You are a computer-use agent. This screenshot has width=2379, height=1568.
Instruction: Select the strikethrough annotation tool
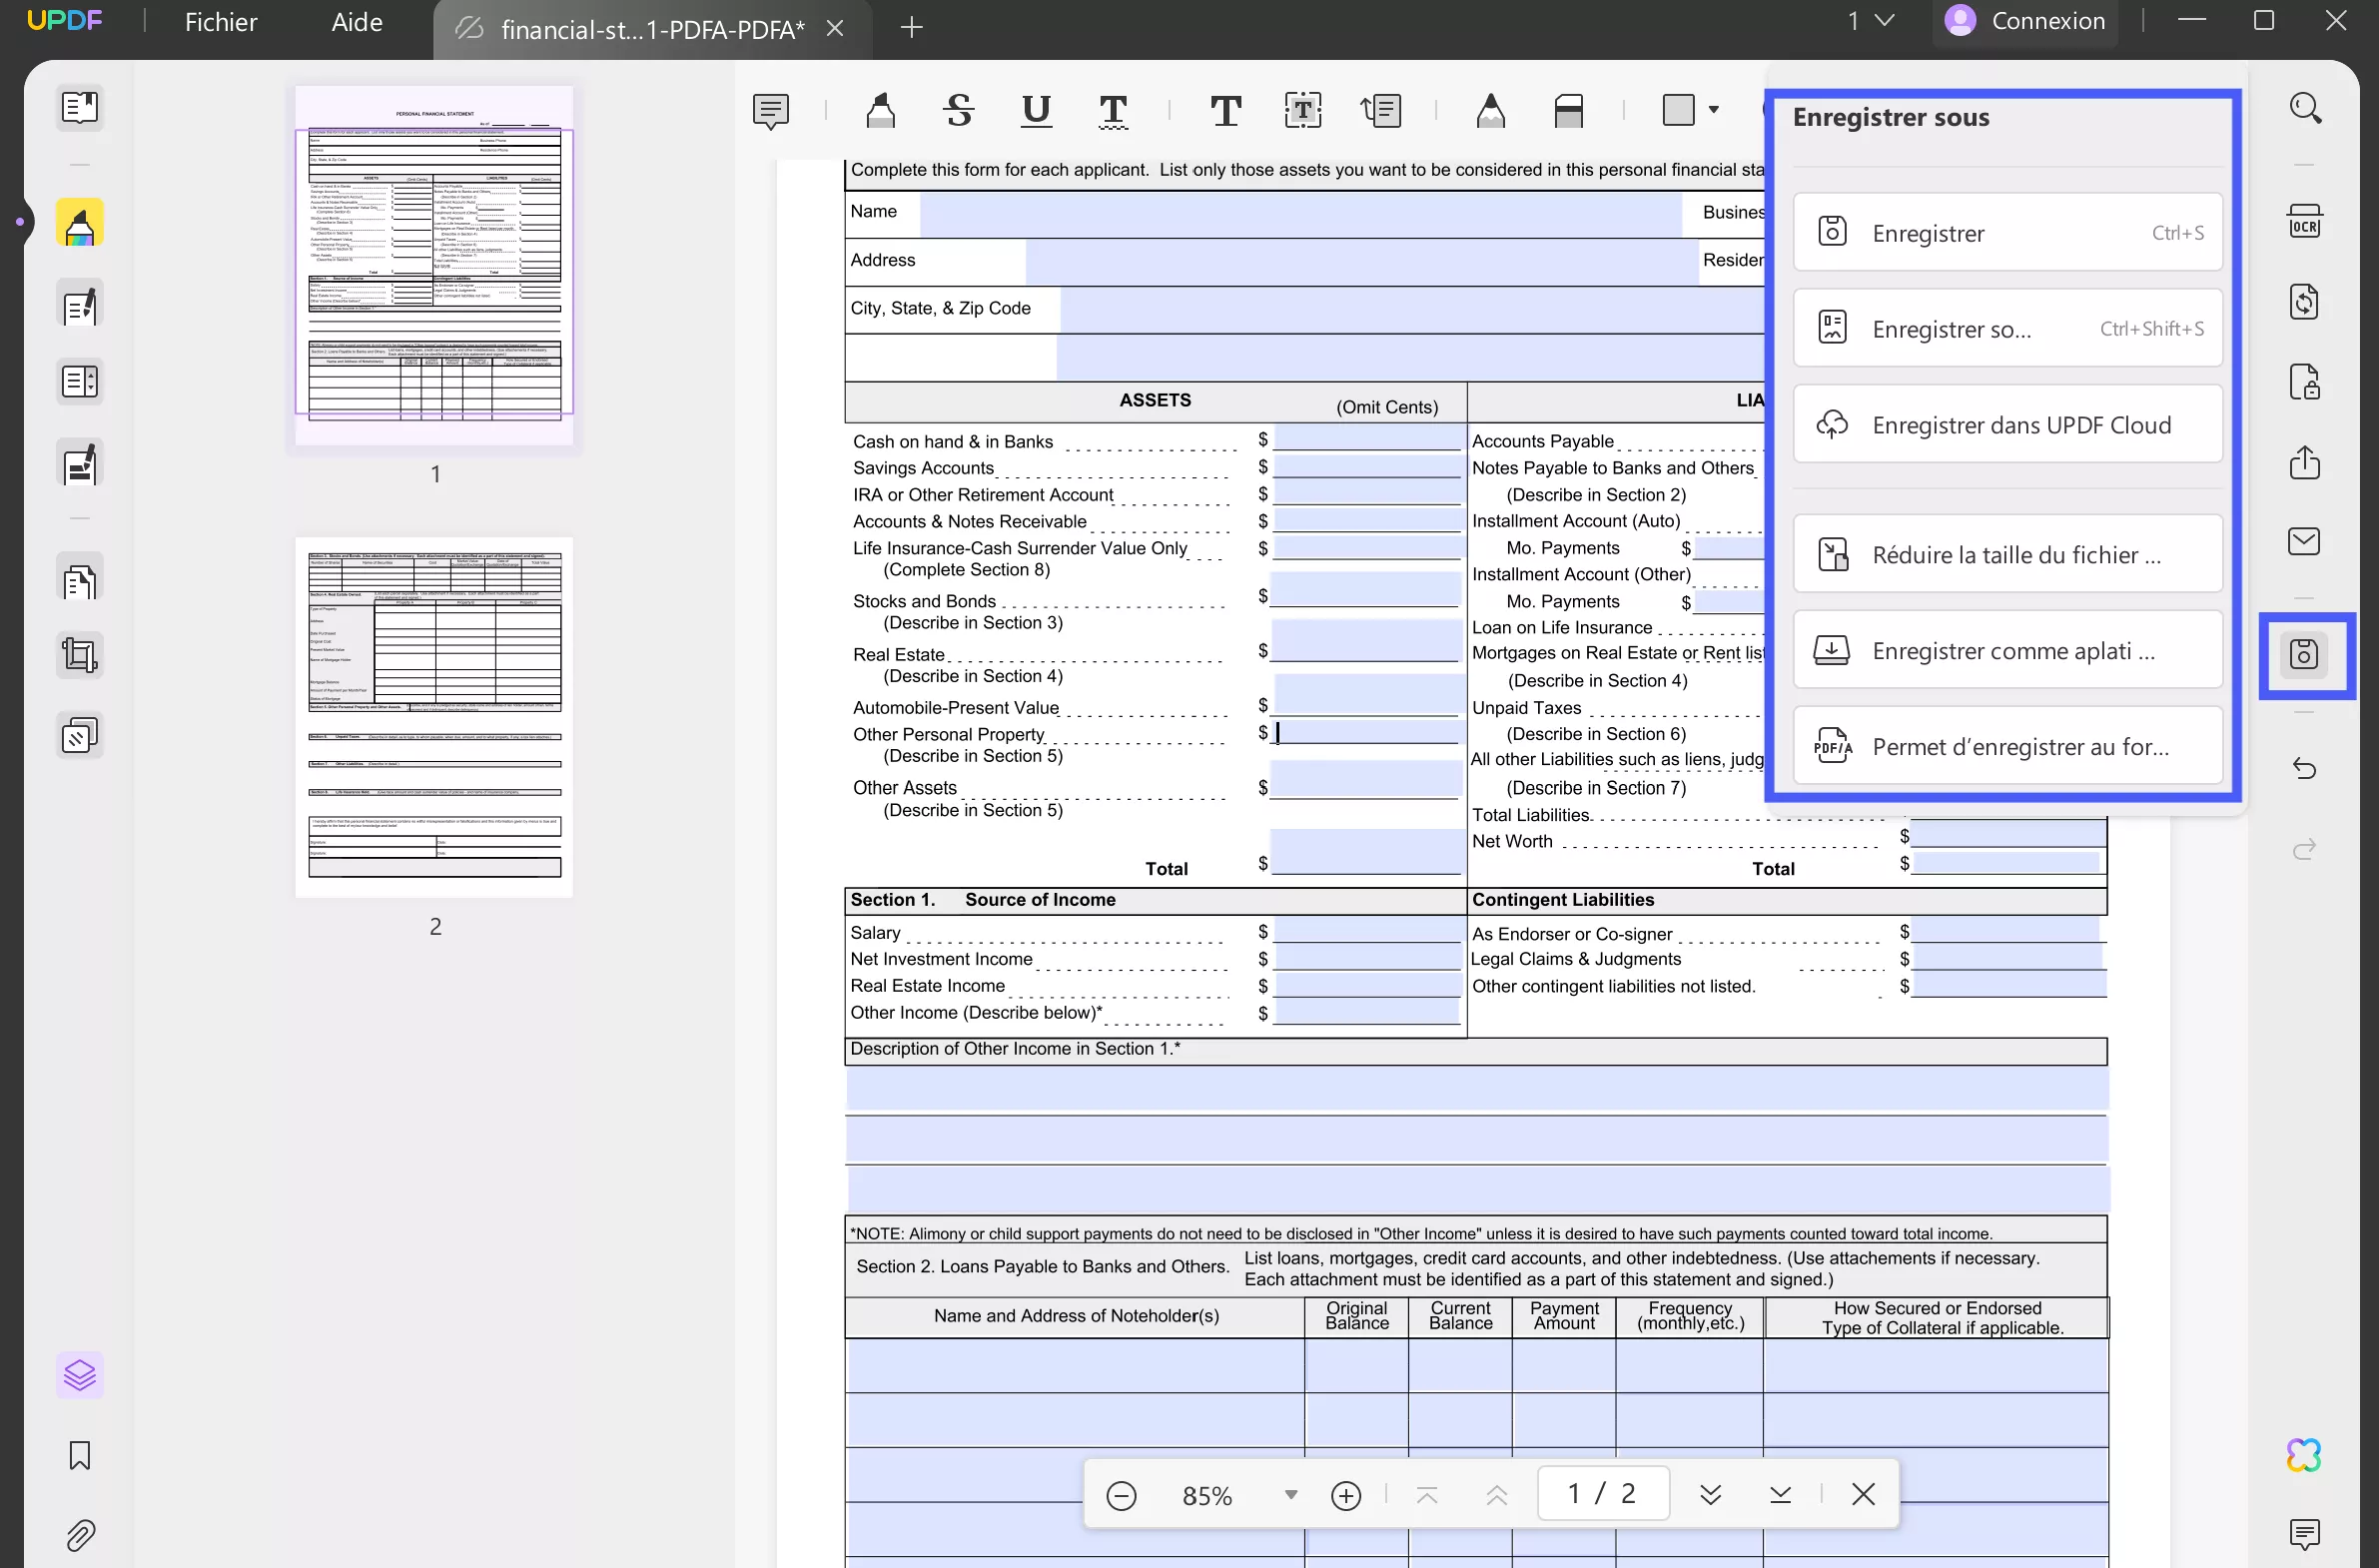pos(958,110)
